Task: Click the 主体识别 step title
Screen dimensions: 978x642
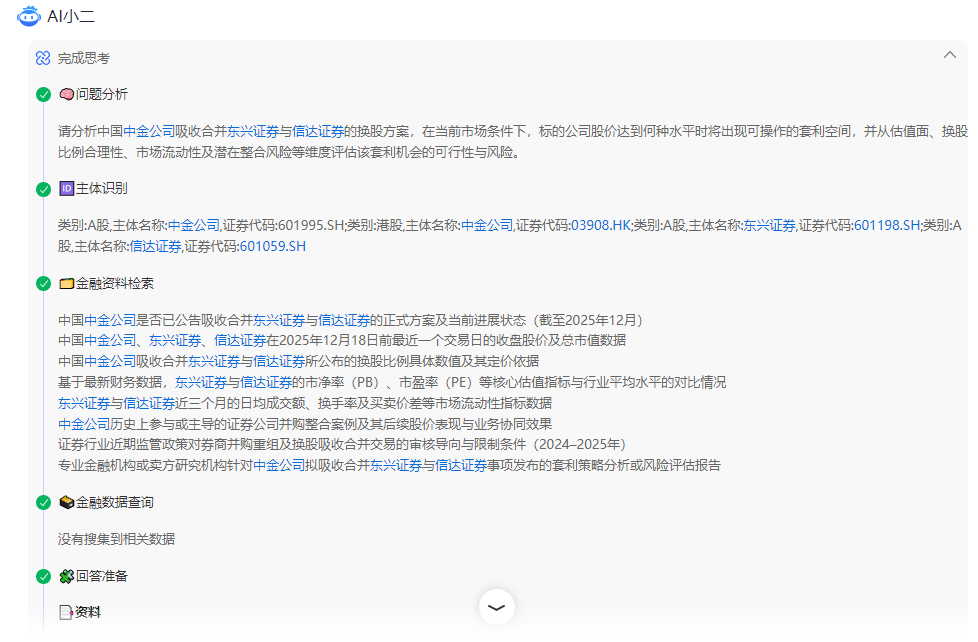Action: (x=102, y=188)
